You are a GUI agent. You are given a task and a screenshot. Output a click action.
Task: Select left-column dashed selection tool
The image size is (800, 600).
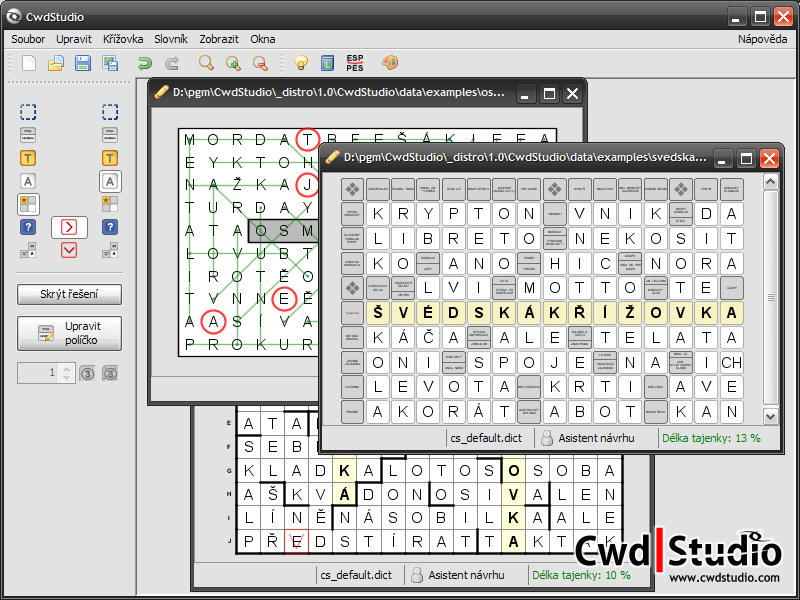point(28,112)
